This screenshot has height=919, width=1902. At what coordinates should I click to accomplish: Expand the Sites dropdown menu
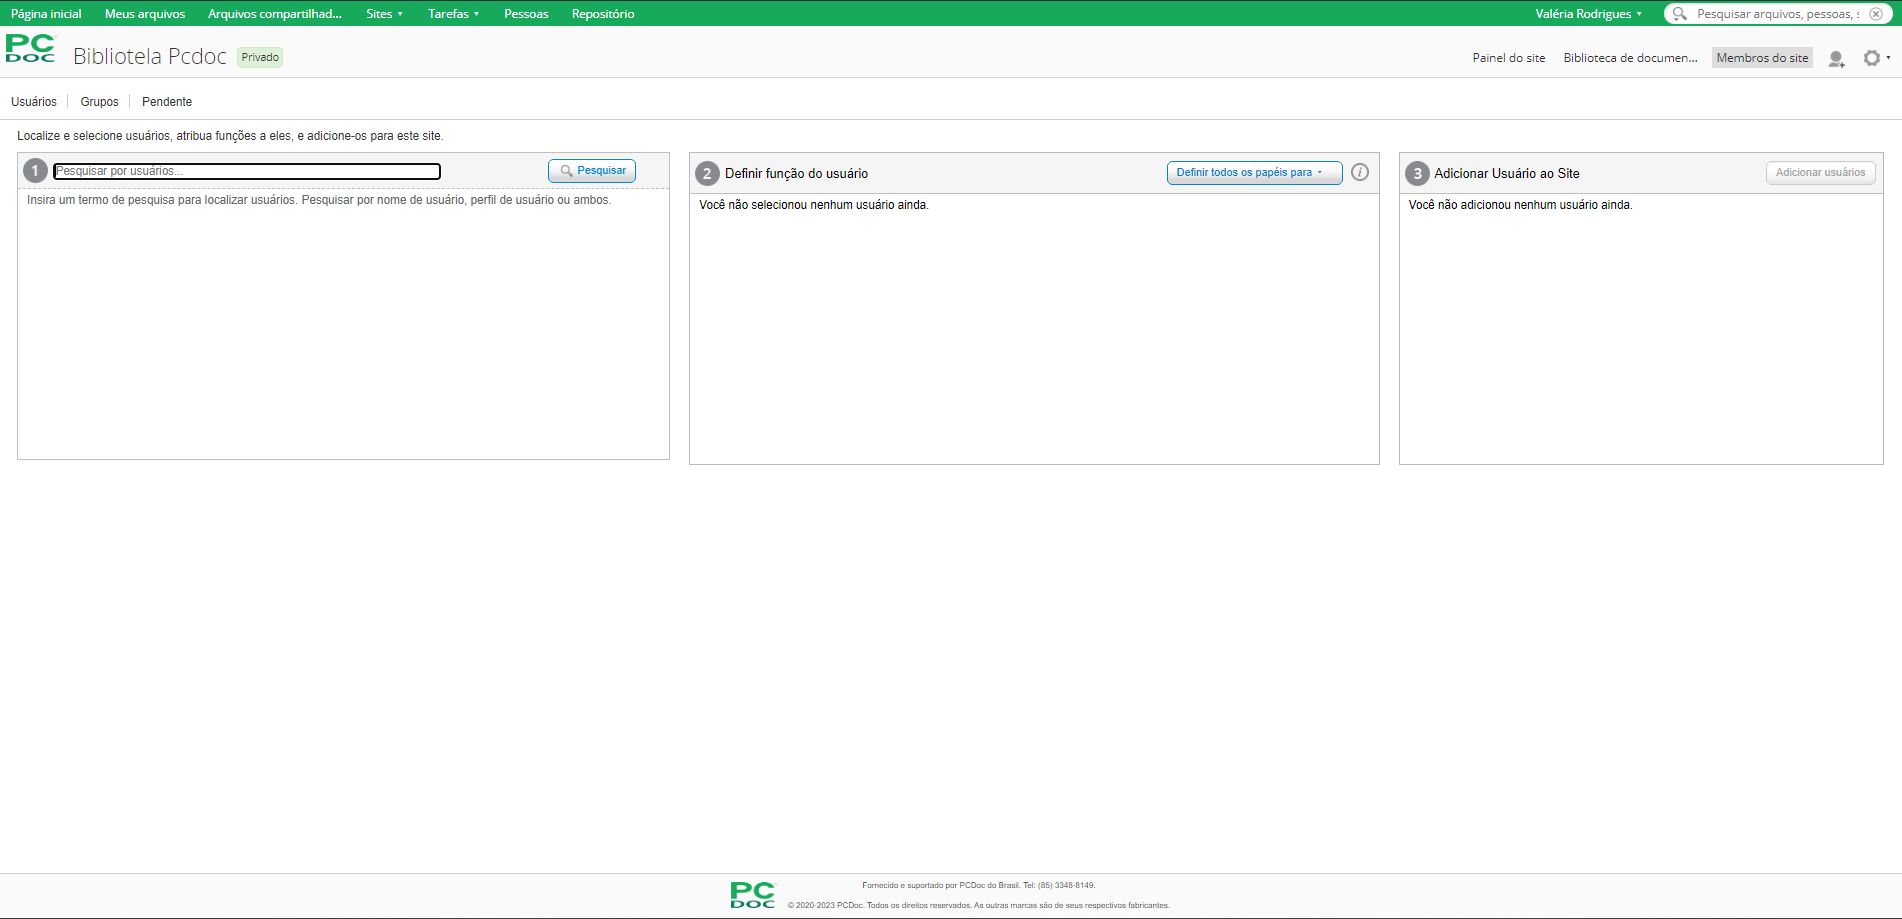[384, 14]
